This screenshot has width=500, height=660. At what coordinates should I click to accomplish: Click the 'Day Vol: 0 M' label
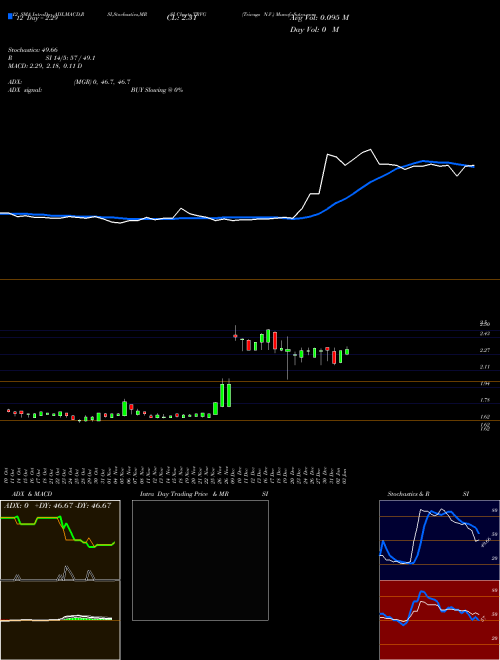tap(314, 30)
